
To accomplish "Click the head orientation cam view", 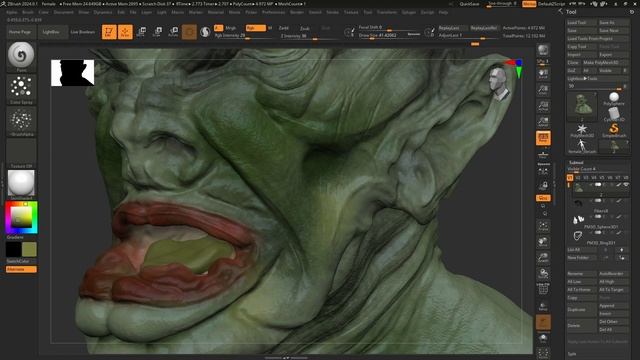I will [x=499, y=84].
